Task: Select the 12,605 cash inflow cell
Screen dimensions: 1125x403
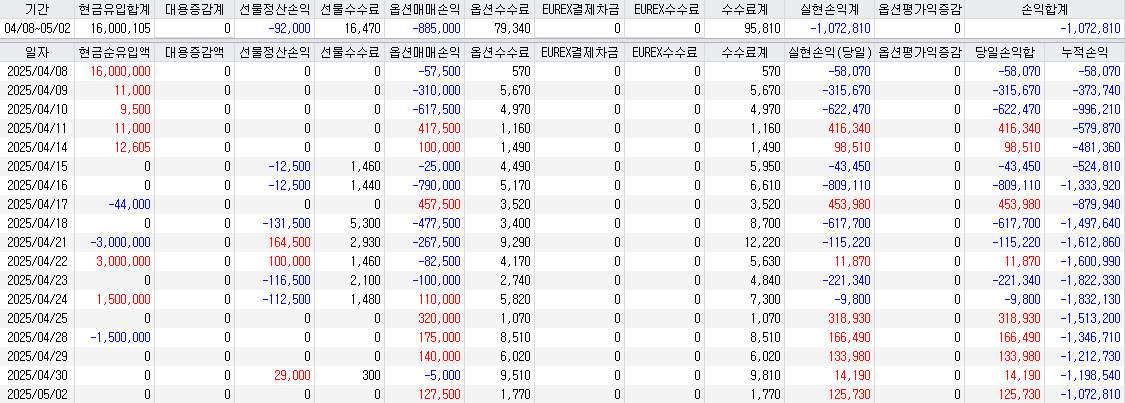Action: [113, 148]
